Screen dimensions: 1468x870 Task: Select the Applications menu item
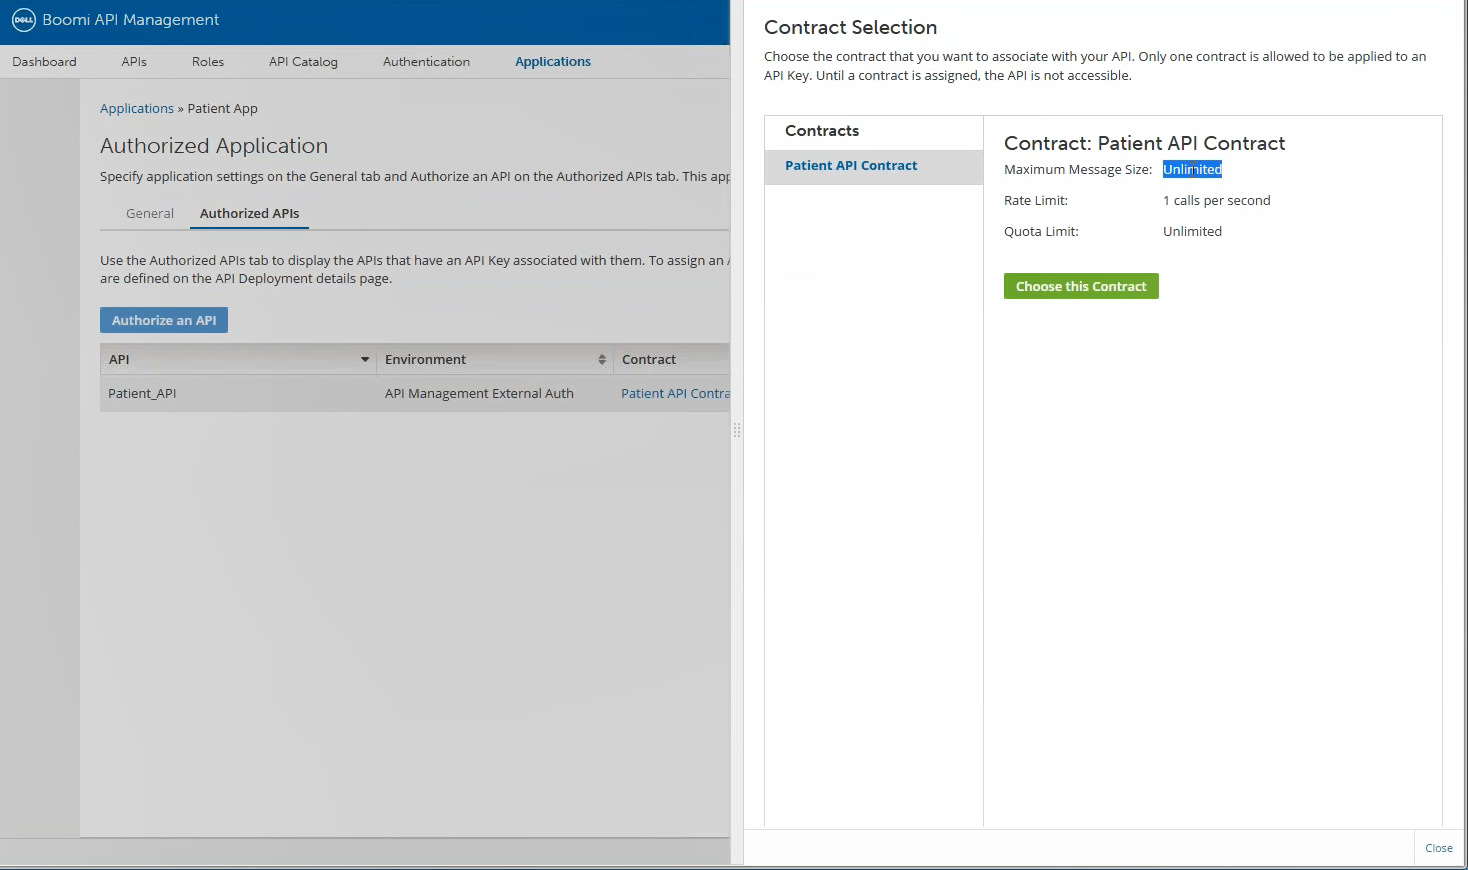click(553, 62)
